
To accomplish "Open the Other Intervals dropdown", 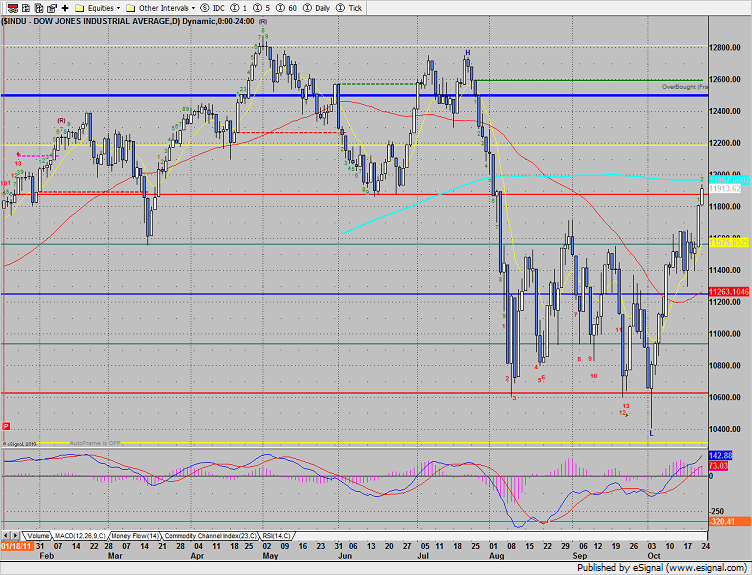I will [160, 8].
